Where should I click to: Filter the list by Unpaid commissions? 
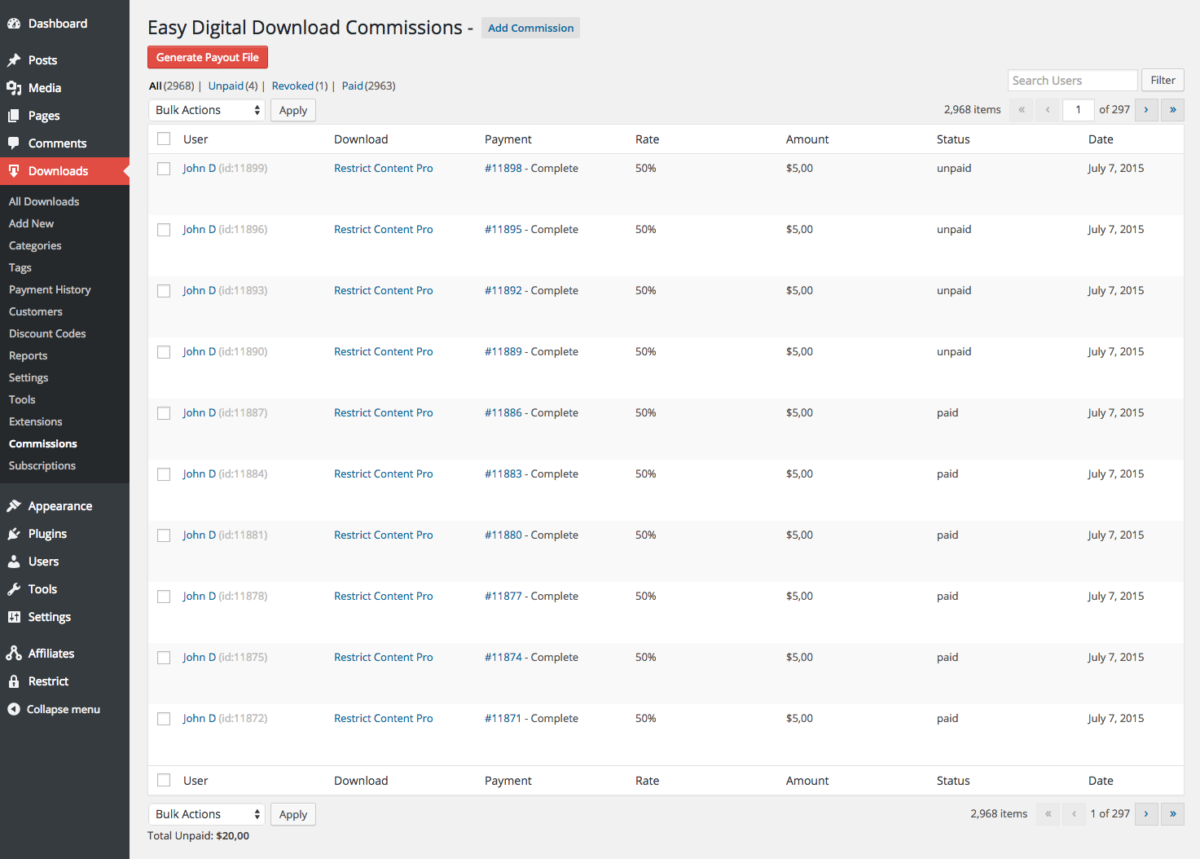coord(225,86)
